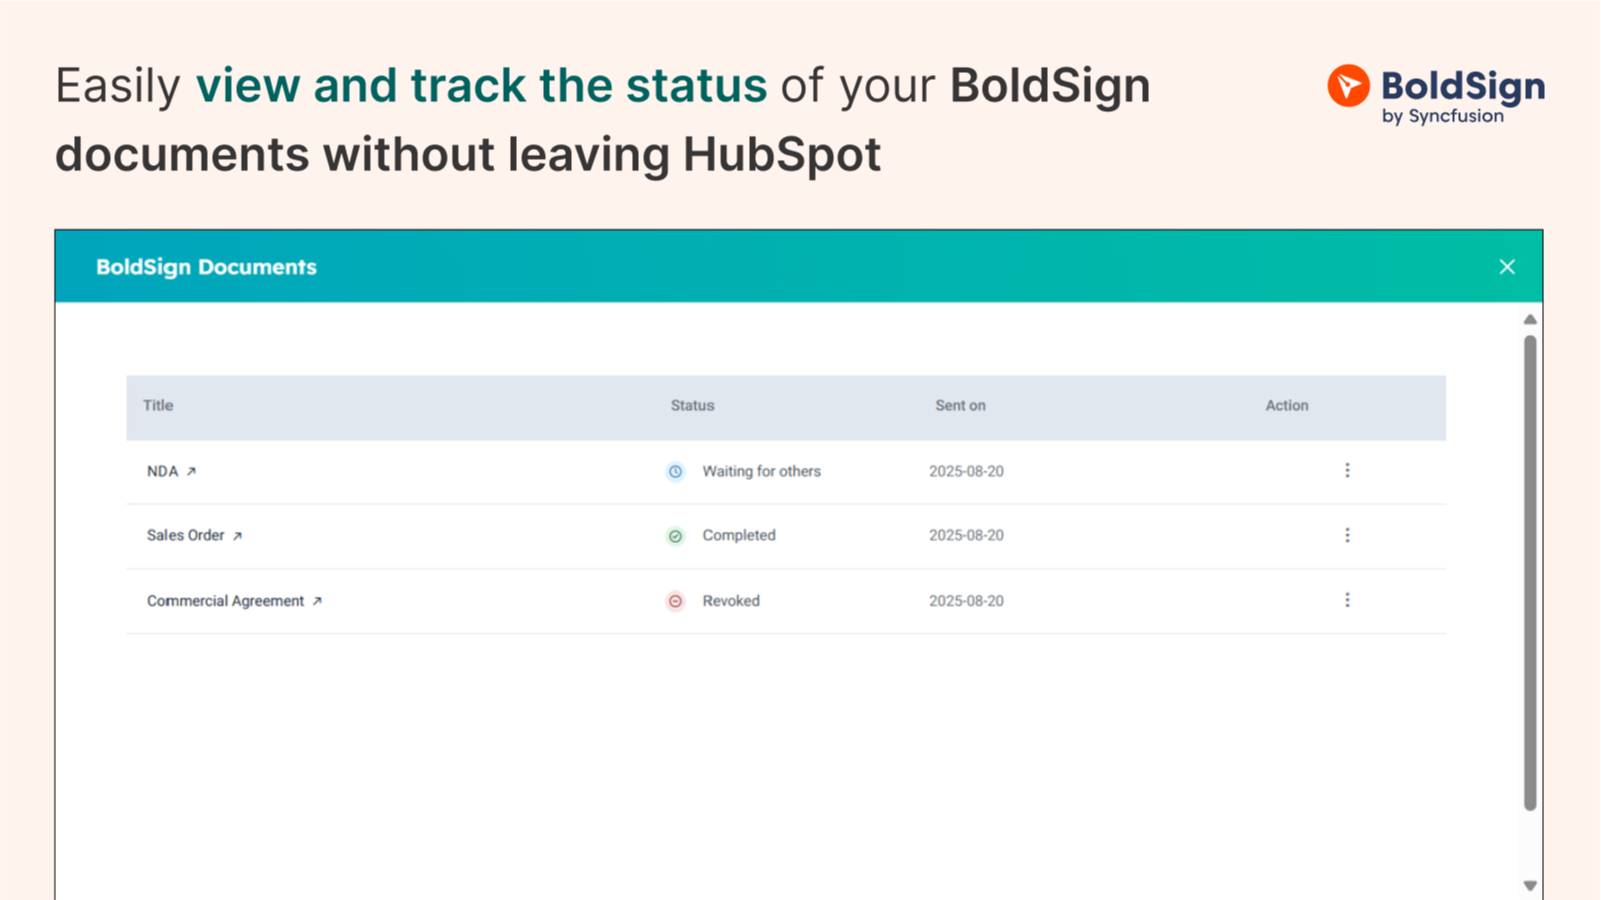
Task: Click the scrollbar down arrow
Action: pyautogui.click(x=1529, y=884)
